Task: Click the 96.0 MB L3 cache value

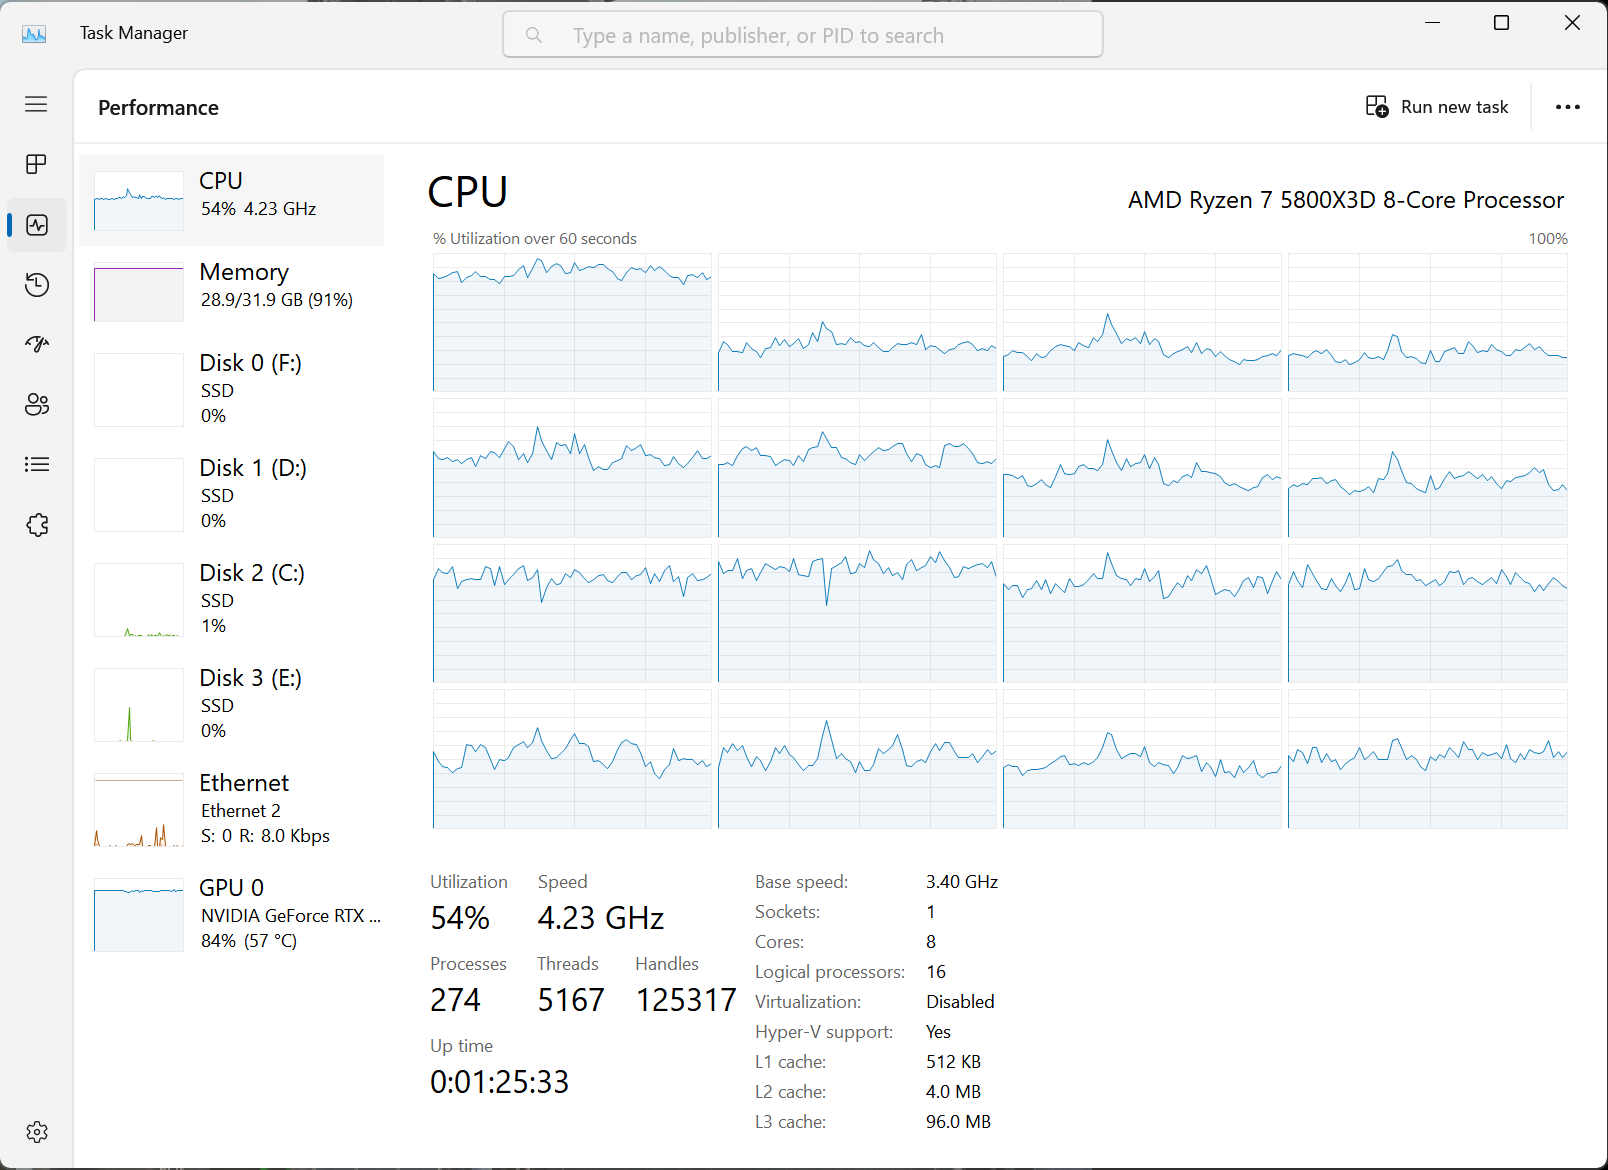Action: point(958,1122)
